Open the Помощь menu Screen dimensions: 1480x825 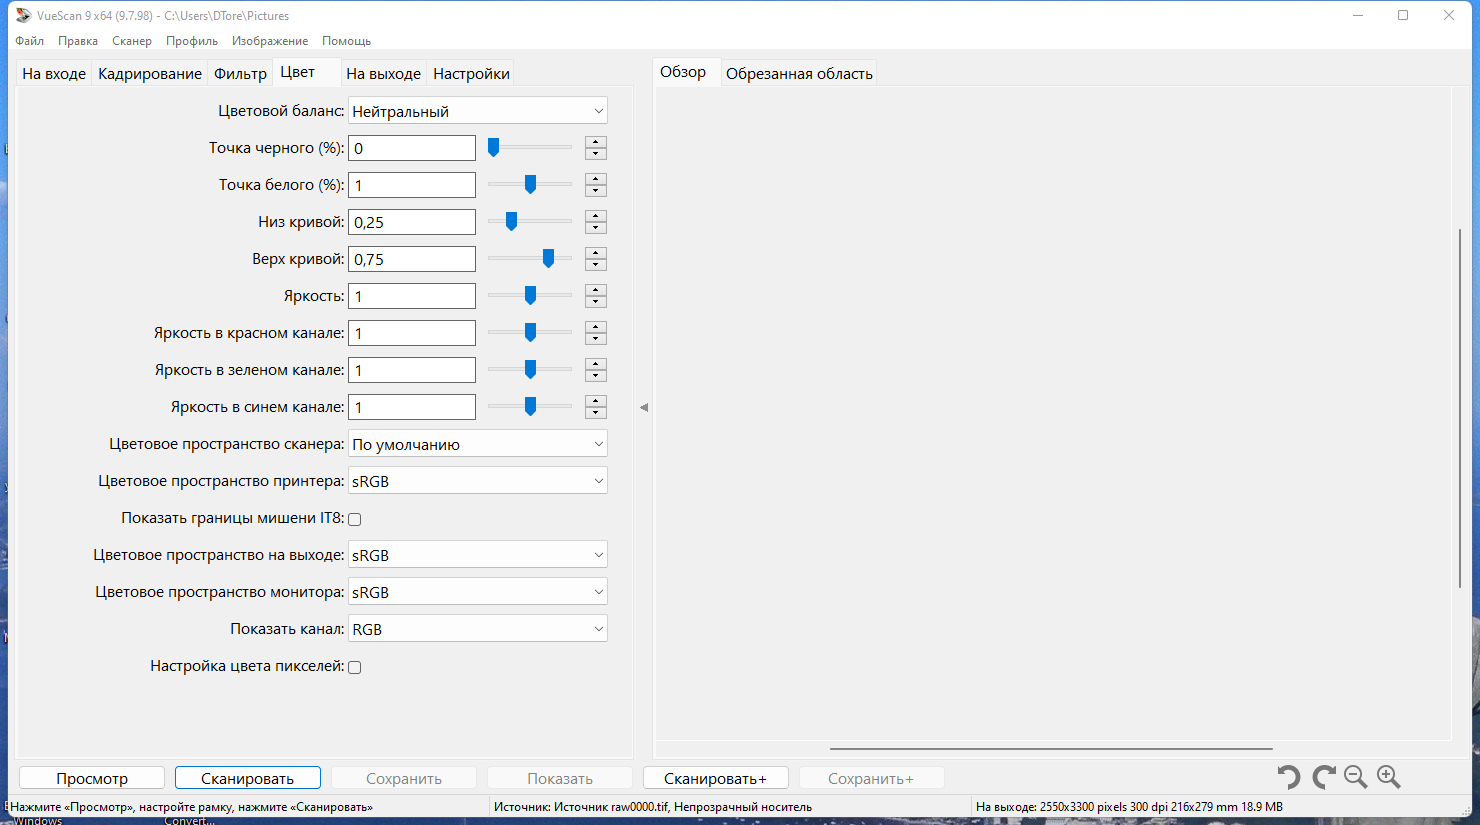point(347,41)
